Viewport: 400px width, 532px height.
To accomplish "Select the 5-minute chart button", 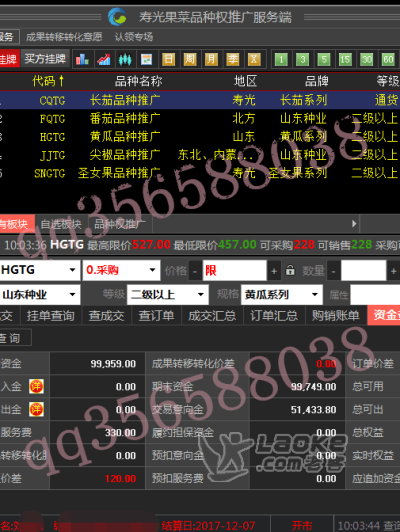I will pyautogui.click(x=324, y=60).
